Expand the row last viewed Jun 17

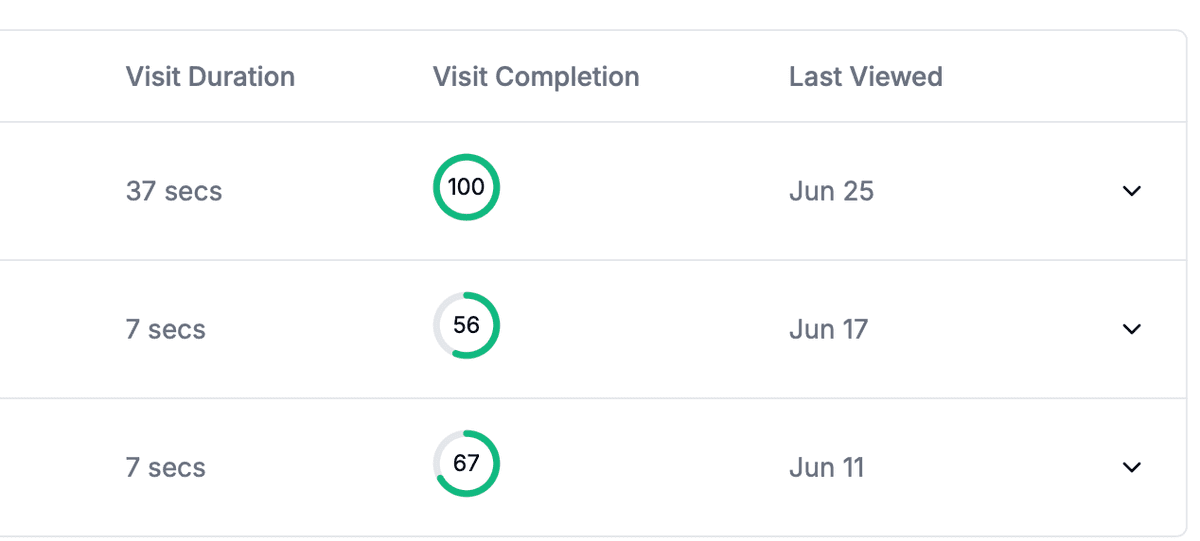pos(1131,328)
